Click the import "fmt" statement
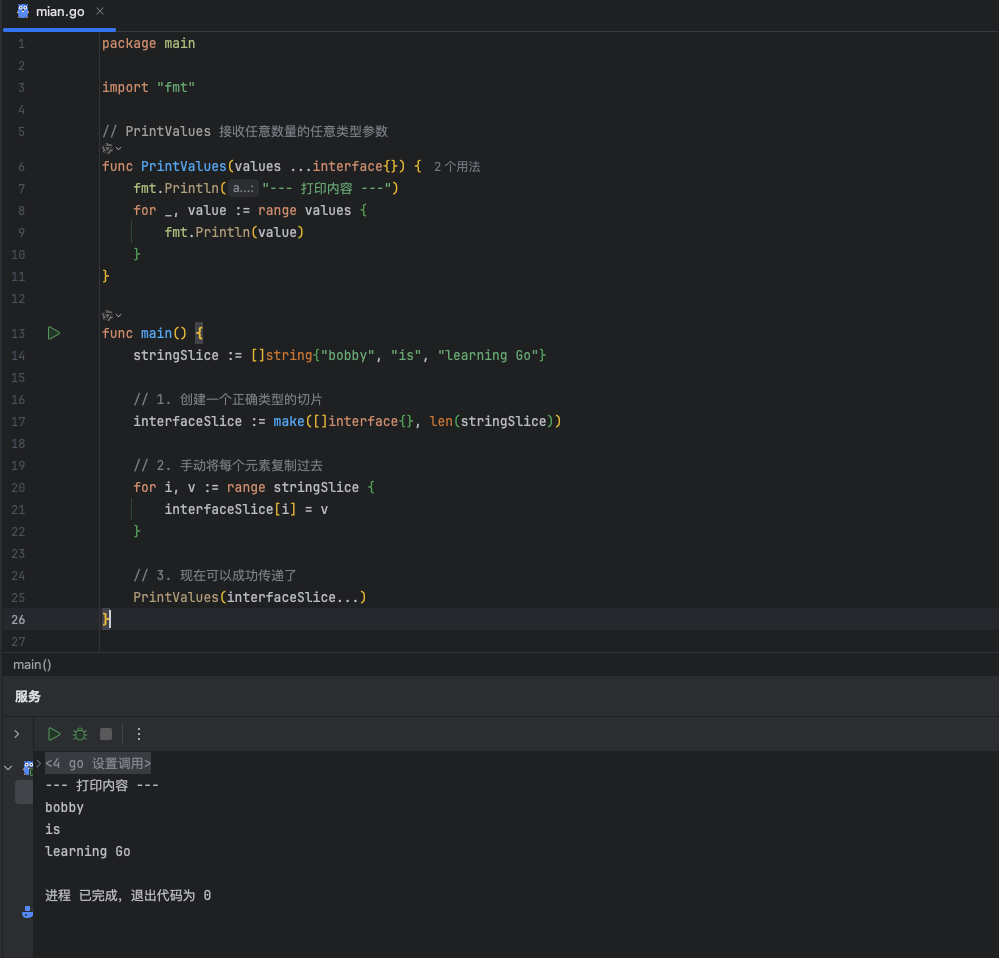The image size is (999, 958). [148, 87]
